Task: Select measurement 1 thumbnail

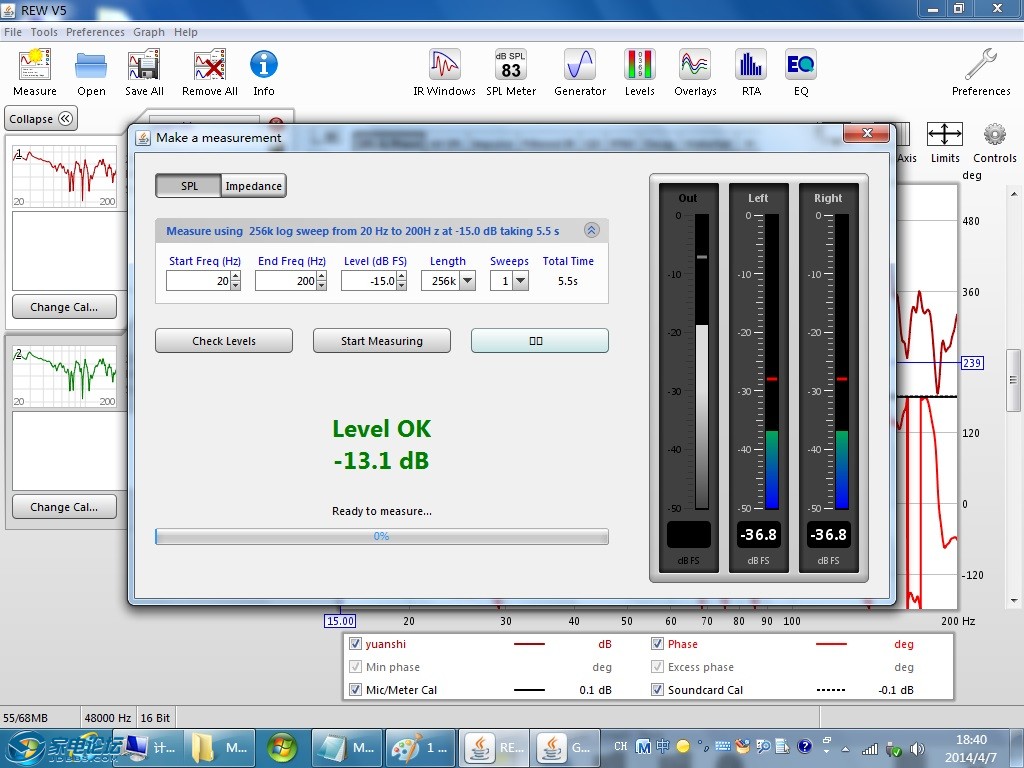Action: [x=65, y=176]
